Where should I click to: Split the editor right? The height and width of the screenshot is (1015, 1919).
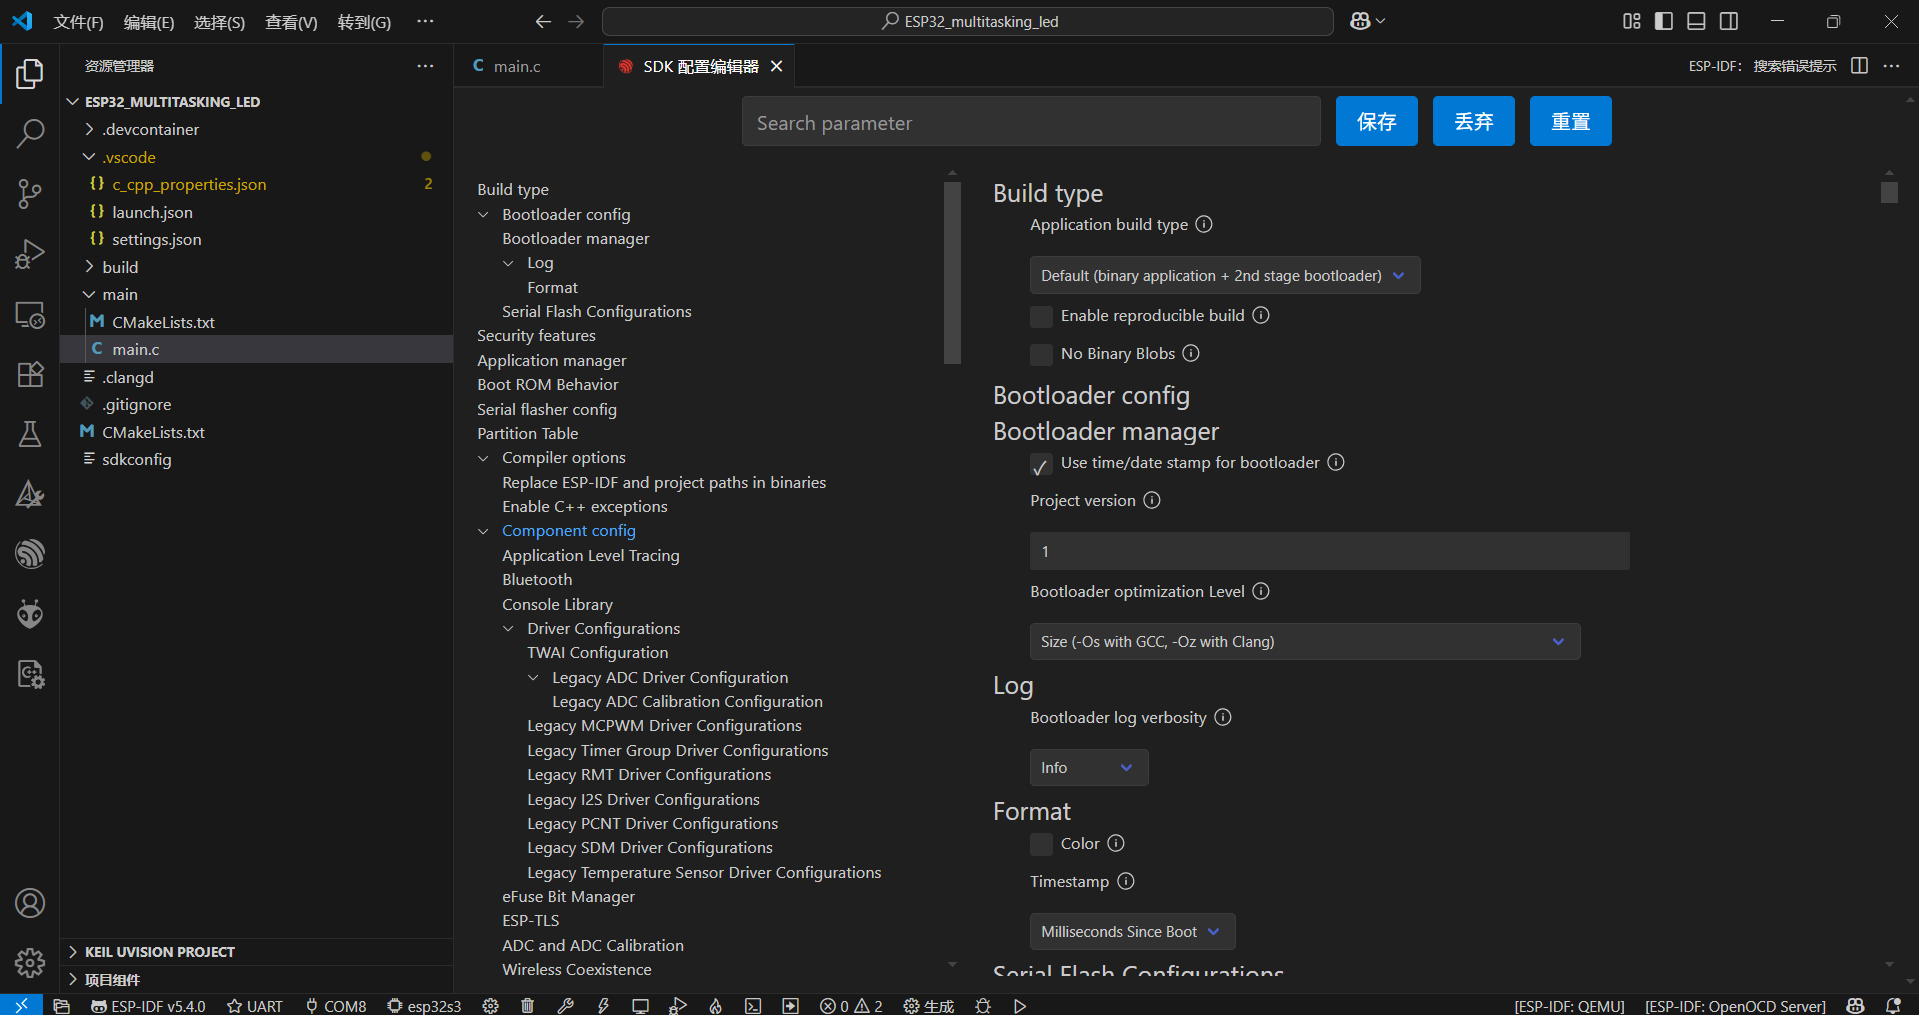tap(1859, 66)
